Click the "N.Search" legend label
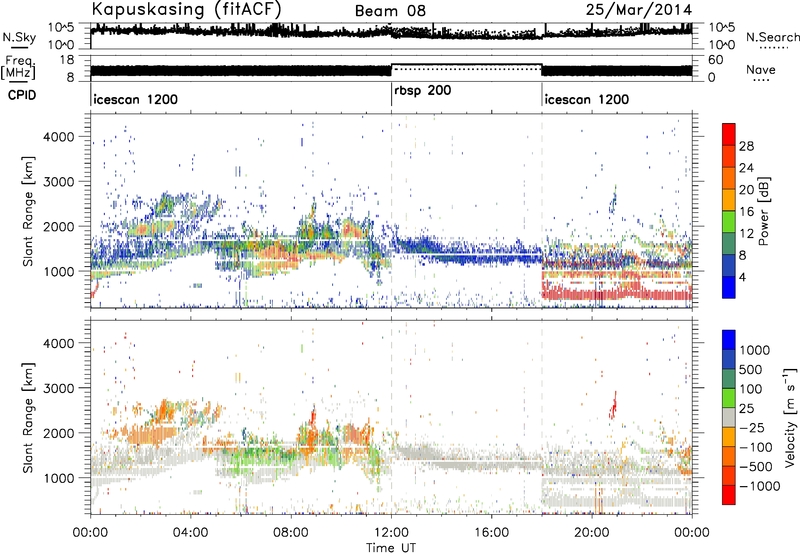Screen dimensions: 800x554 [x=772, y=37]
